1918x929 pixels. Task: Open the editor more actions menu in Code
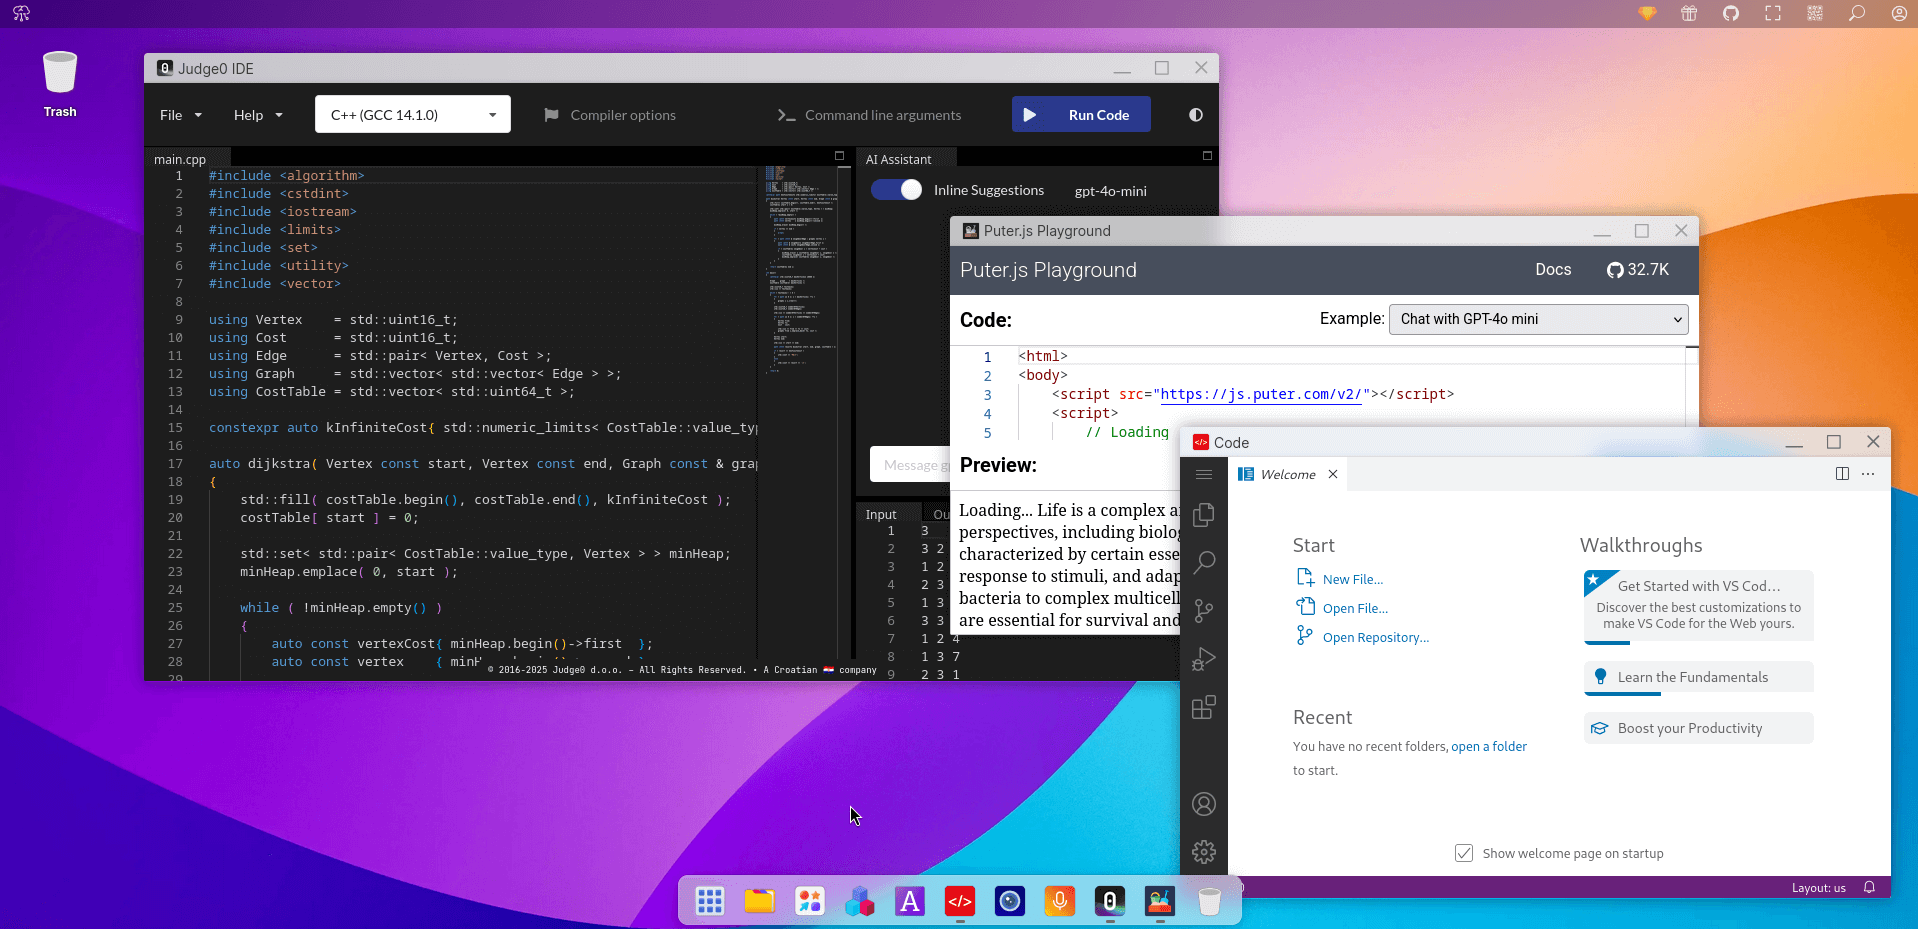point(1869,474)
